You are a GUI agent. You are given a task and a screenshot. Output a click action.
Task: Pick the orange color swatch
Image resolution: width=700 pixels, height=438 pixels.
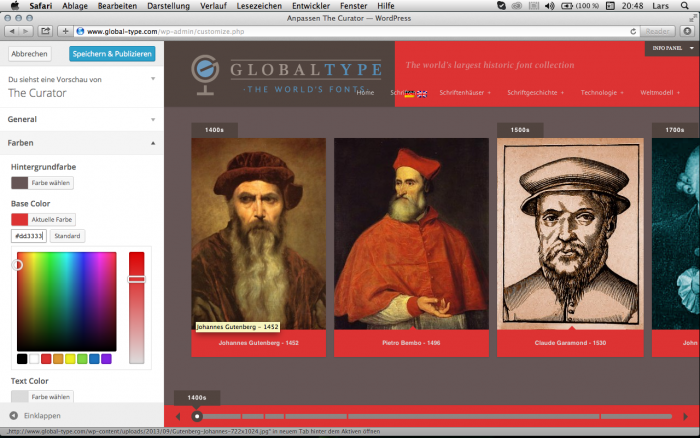[58, 359]
